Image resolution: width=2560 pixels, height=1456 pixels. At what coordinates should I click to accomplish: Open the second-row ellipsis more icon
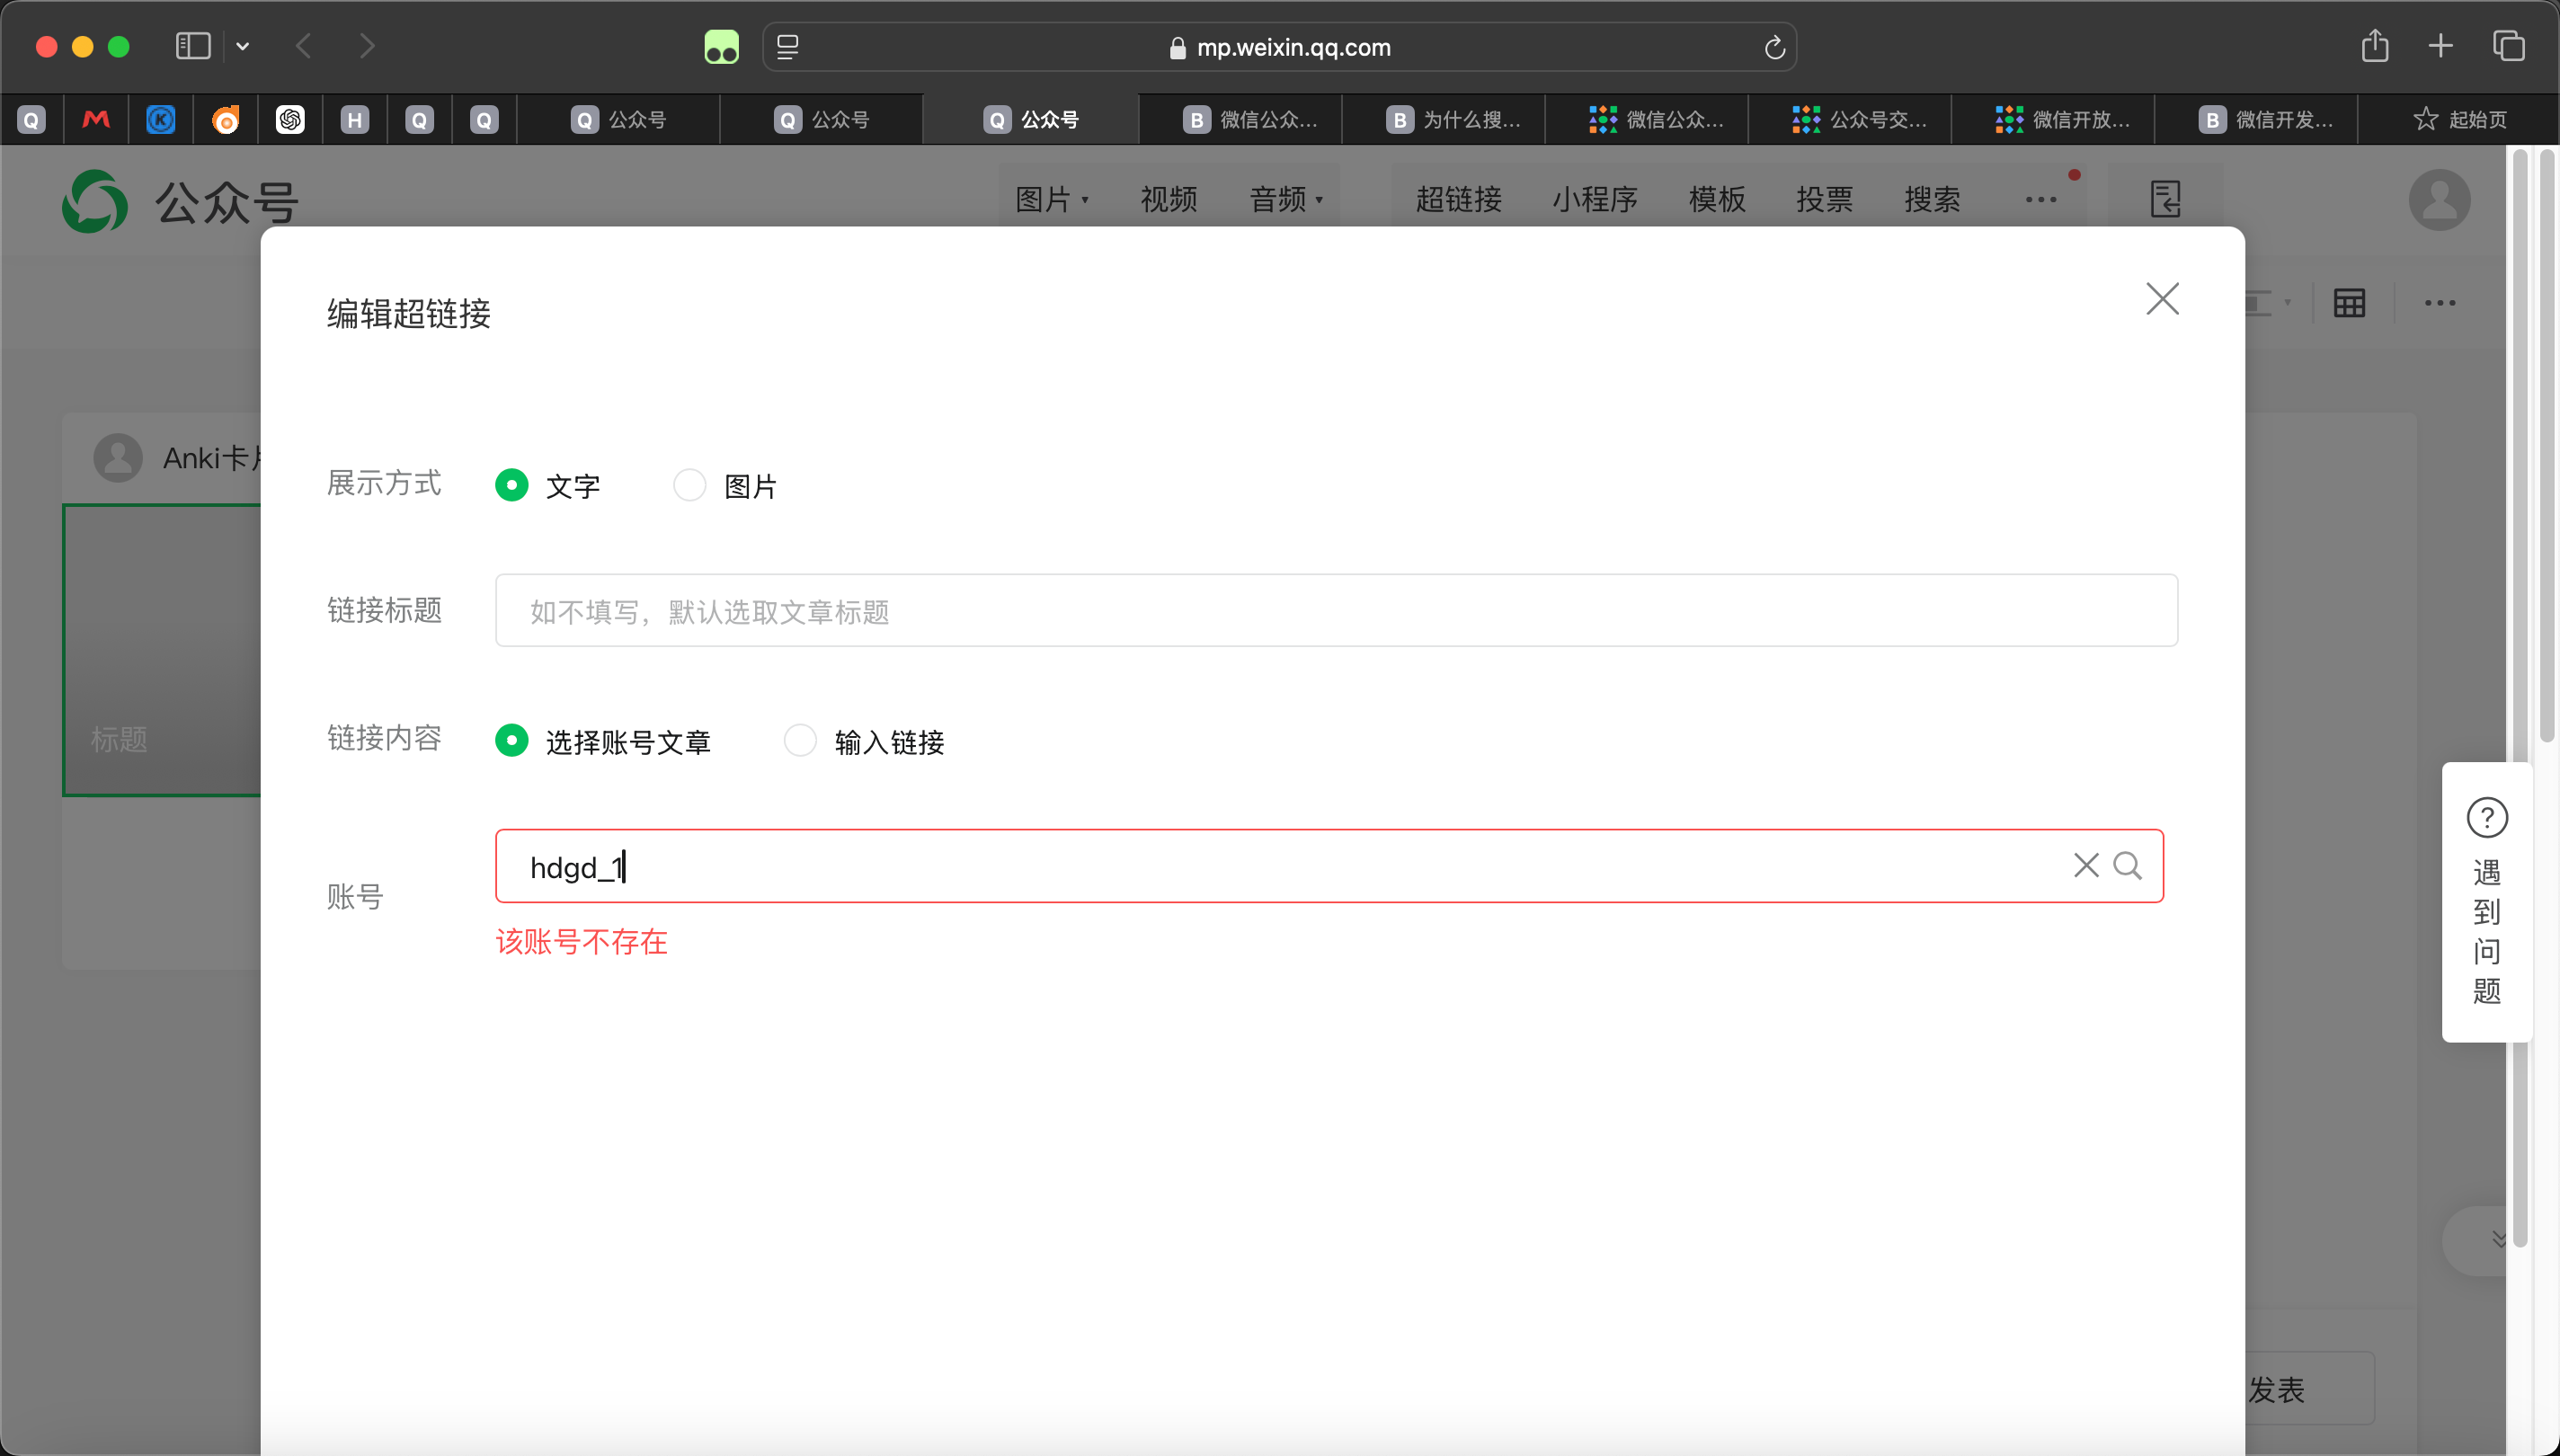pos(2439,303)
